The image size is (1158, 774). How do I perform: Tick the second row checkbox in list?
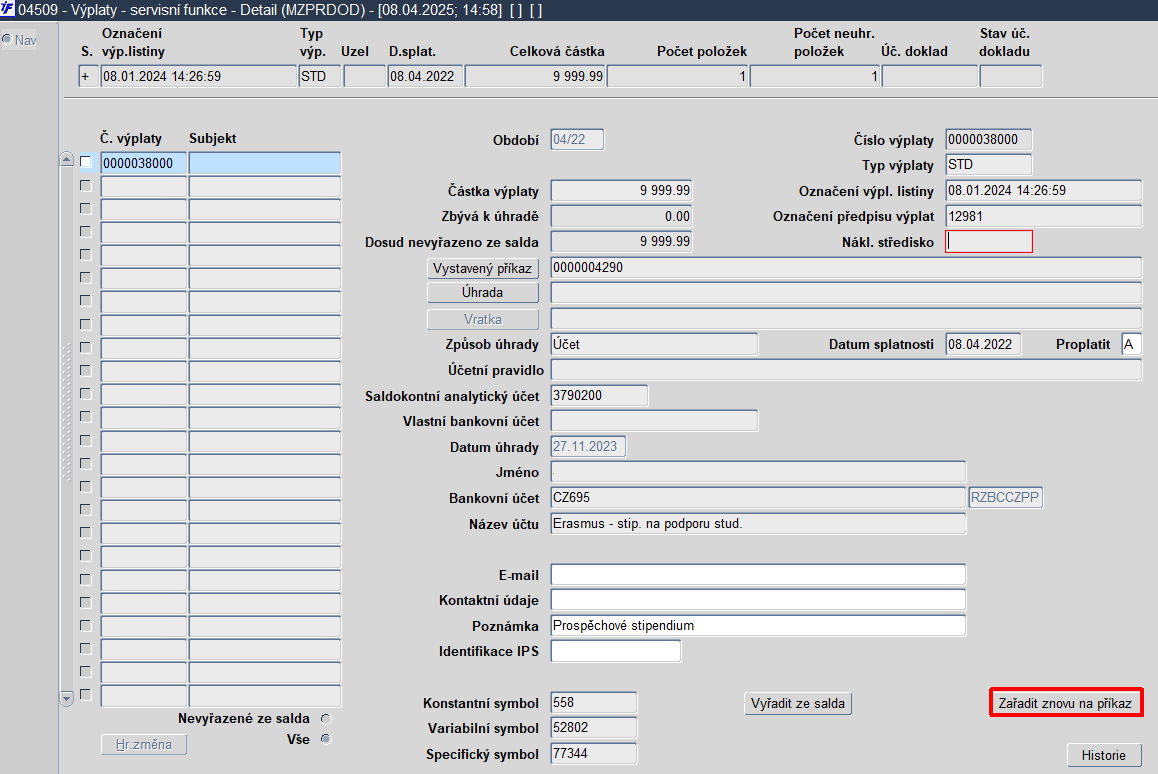pos(86,185)
